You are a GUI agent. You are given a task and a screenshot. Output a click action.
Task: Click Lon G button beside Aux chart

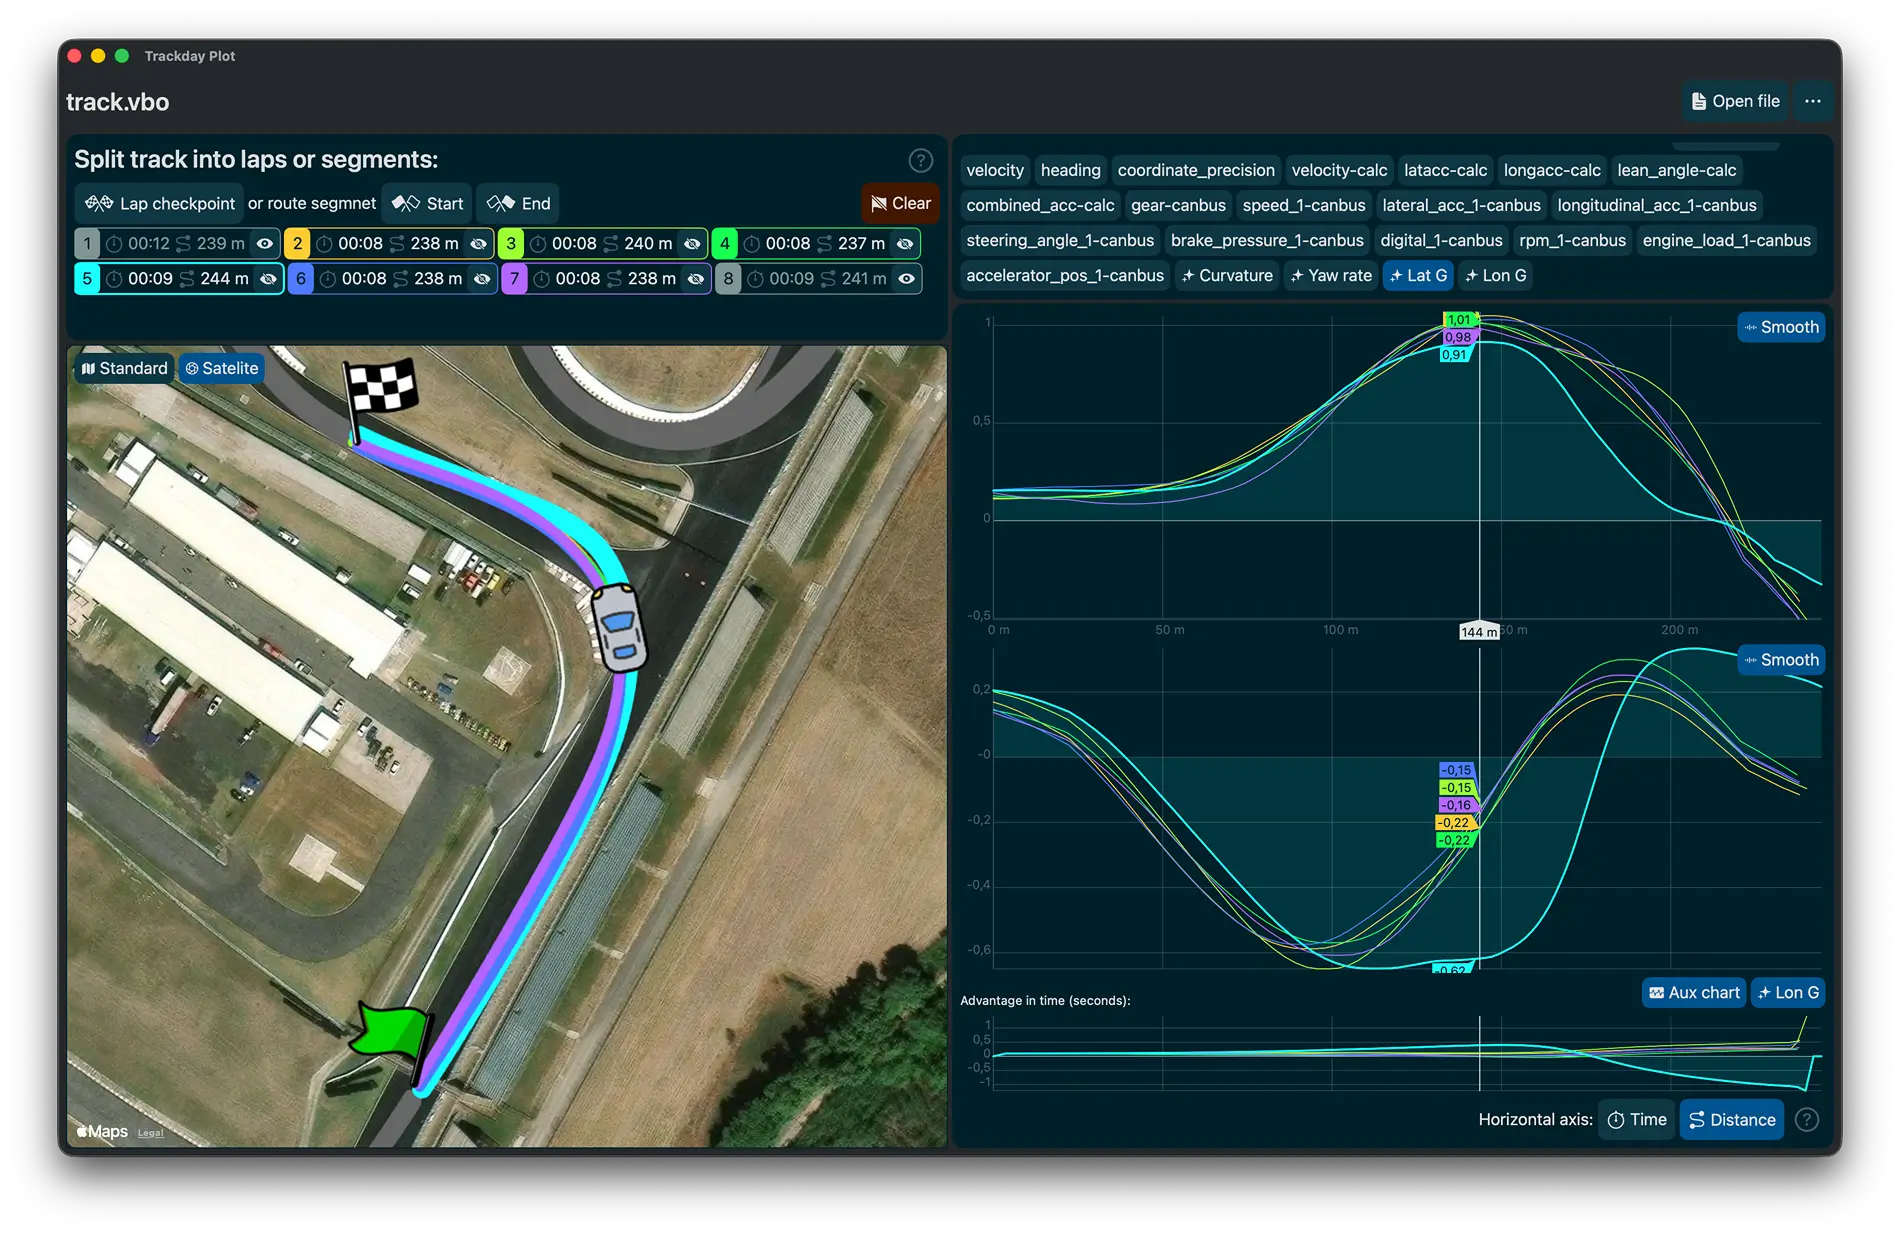1788,992
